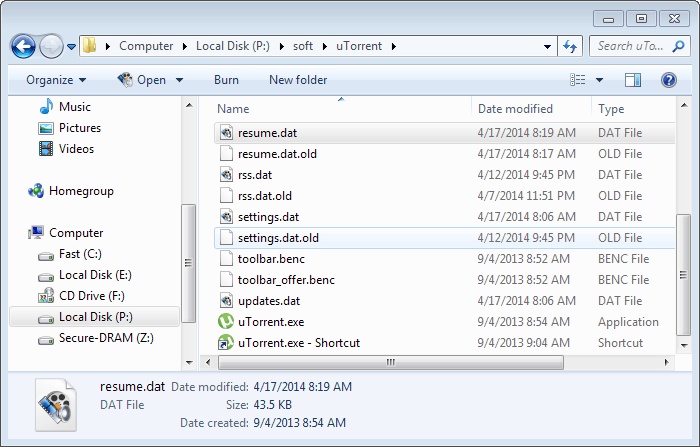Select the settings.dat file icon
The width and height of the screenshot is (700, 447).
(x=226, y=217)
